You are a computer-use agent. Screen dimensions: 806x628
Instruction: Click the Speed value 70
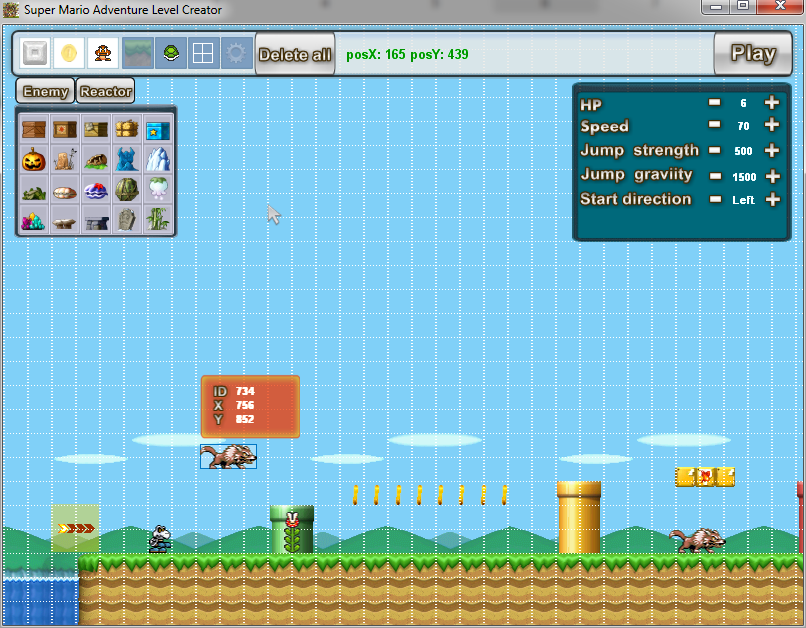pyautogui.click(x=743, y=126)
